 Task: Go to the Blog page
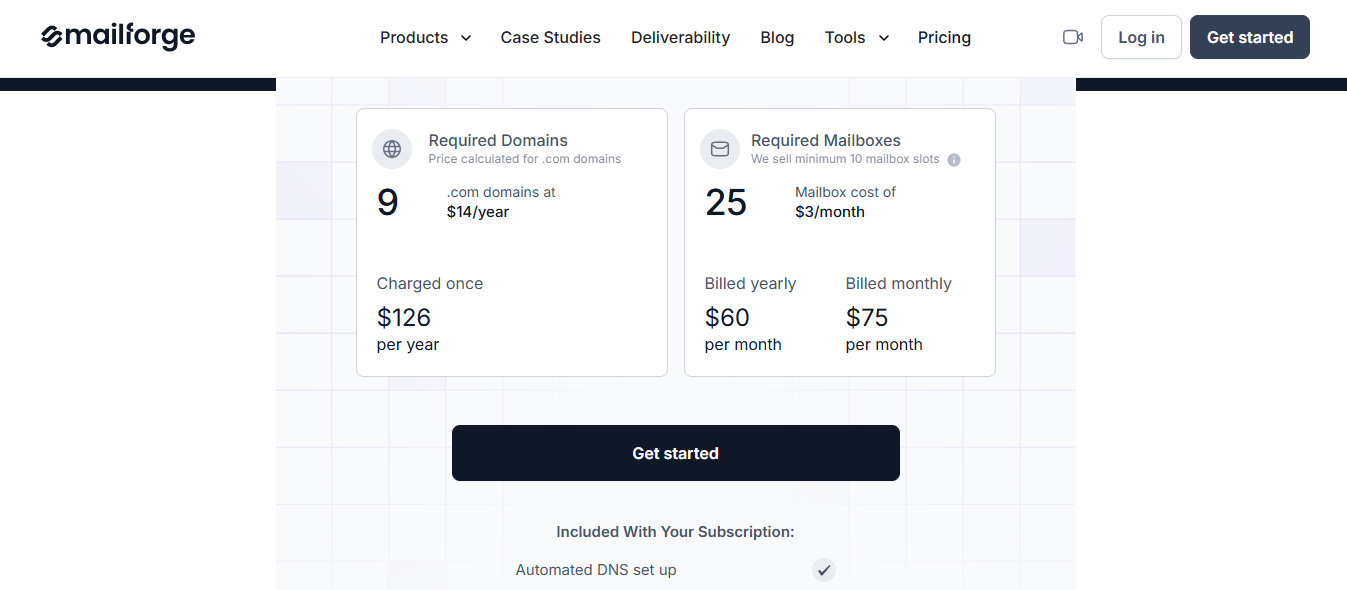pyautogui.click(x=777, y=37)
